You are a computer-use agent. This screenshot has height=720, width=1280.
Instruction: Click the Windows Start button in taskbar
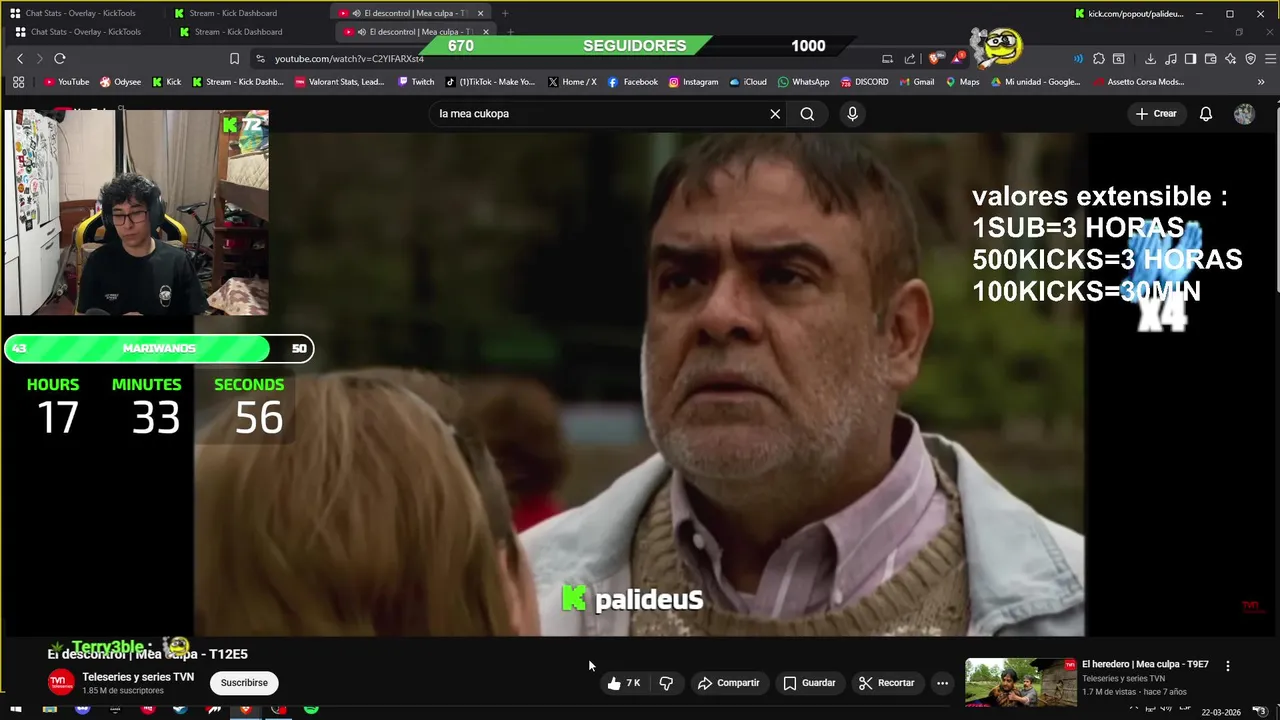coord(16,710)
